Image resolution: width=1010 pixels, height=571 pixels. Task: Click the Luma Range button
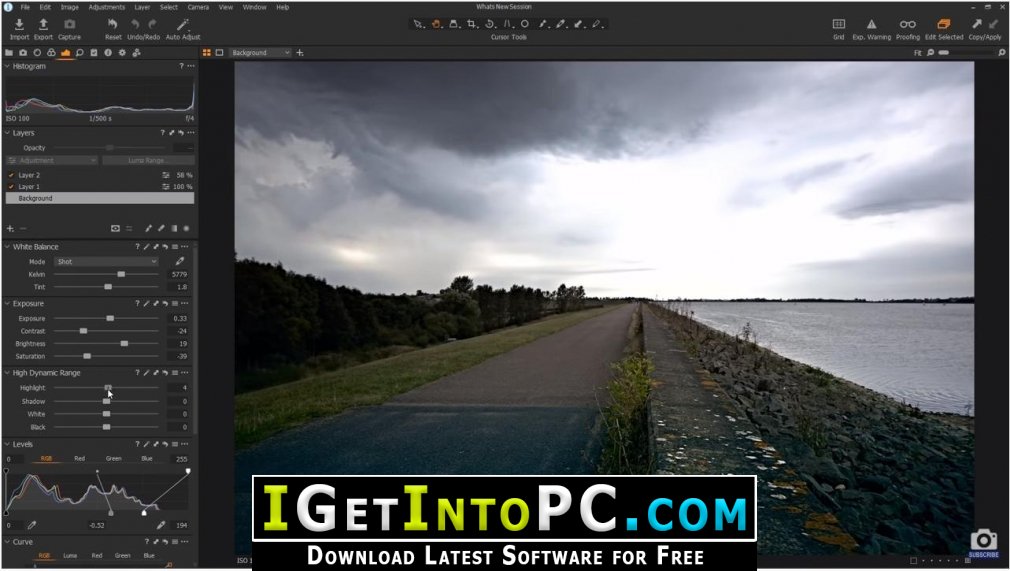(147, 160)
